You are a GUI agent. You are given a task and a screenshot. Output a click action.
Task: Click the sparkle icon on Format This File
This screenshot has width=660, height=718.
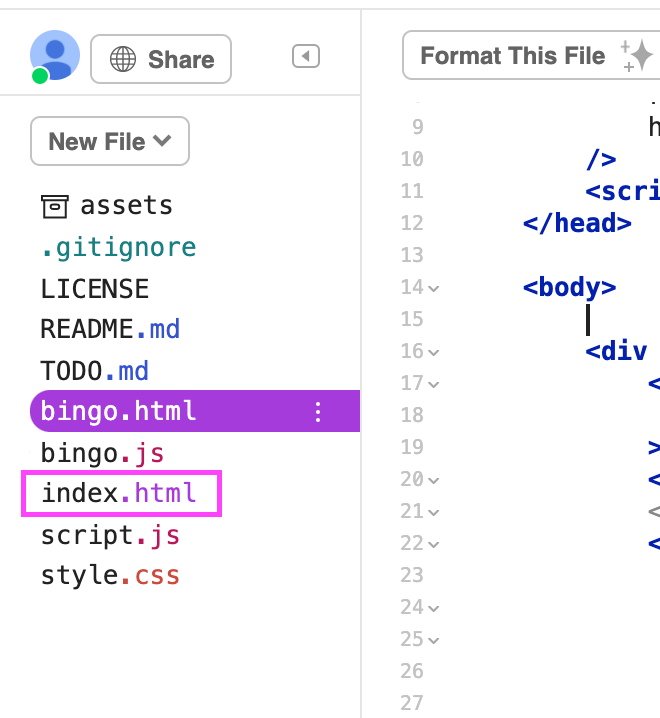pyautogui.click(x=636, y=56)
